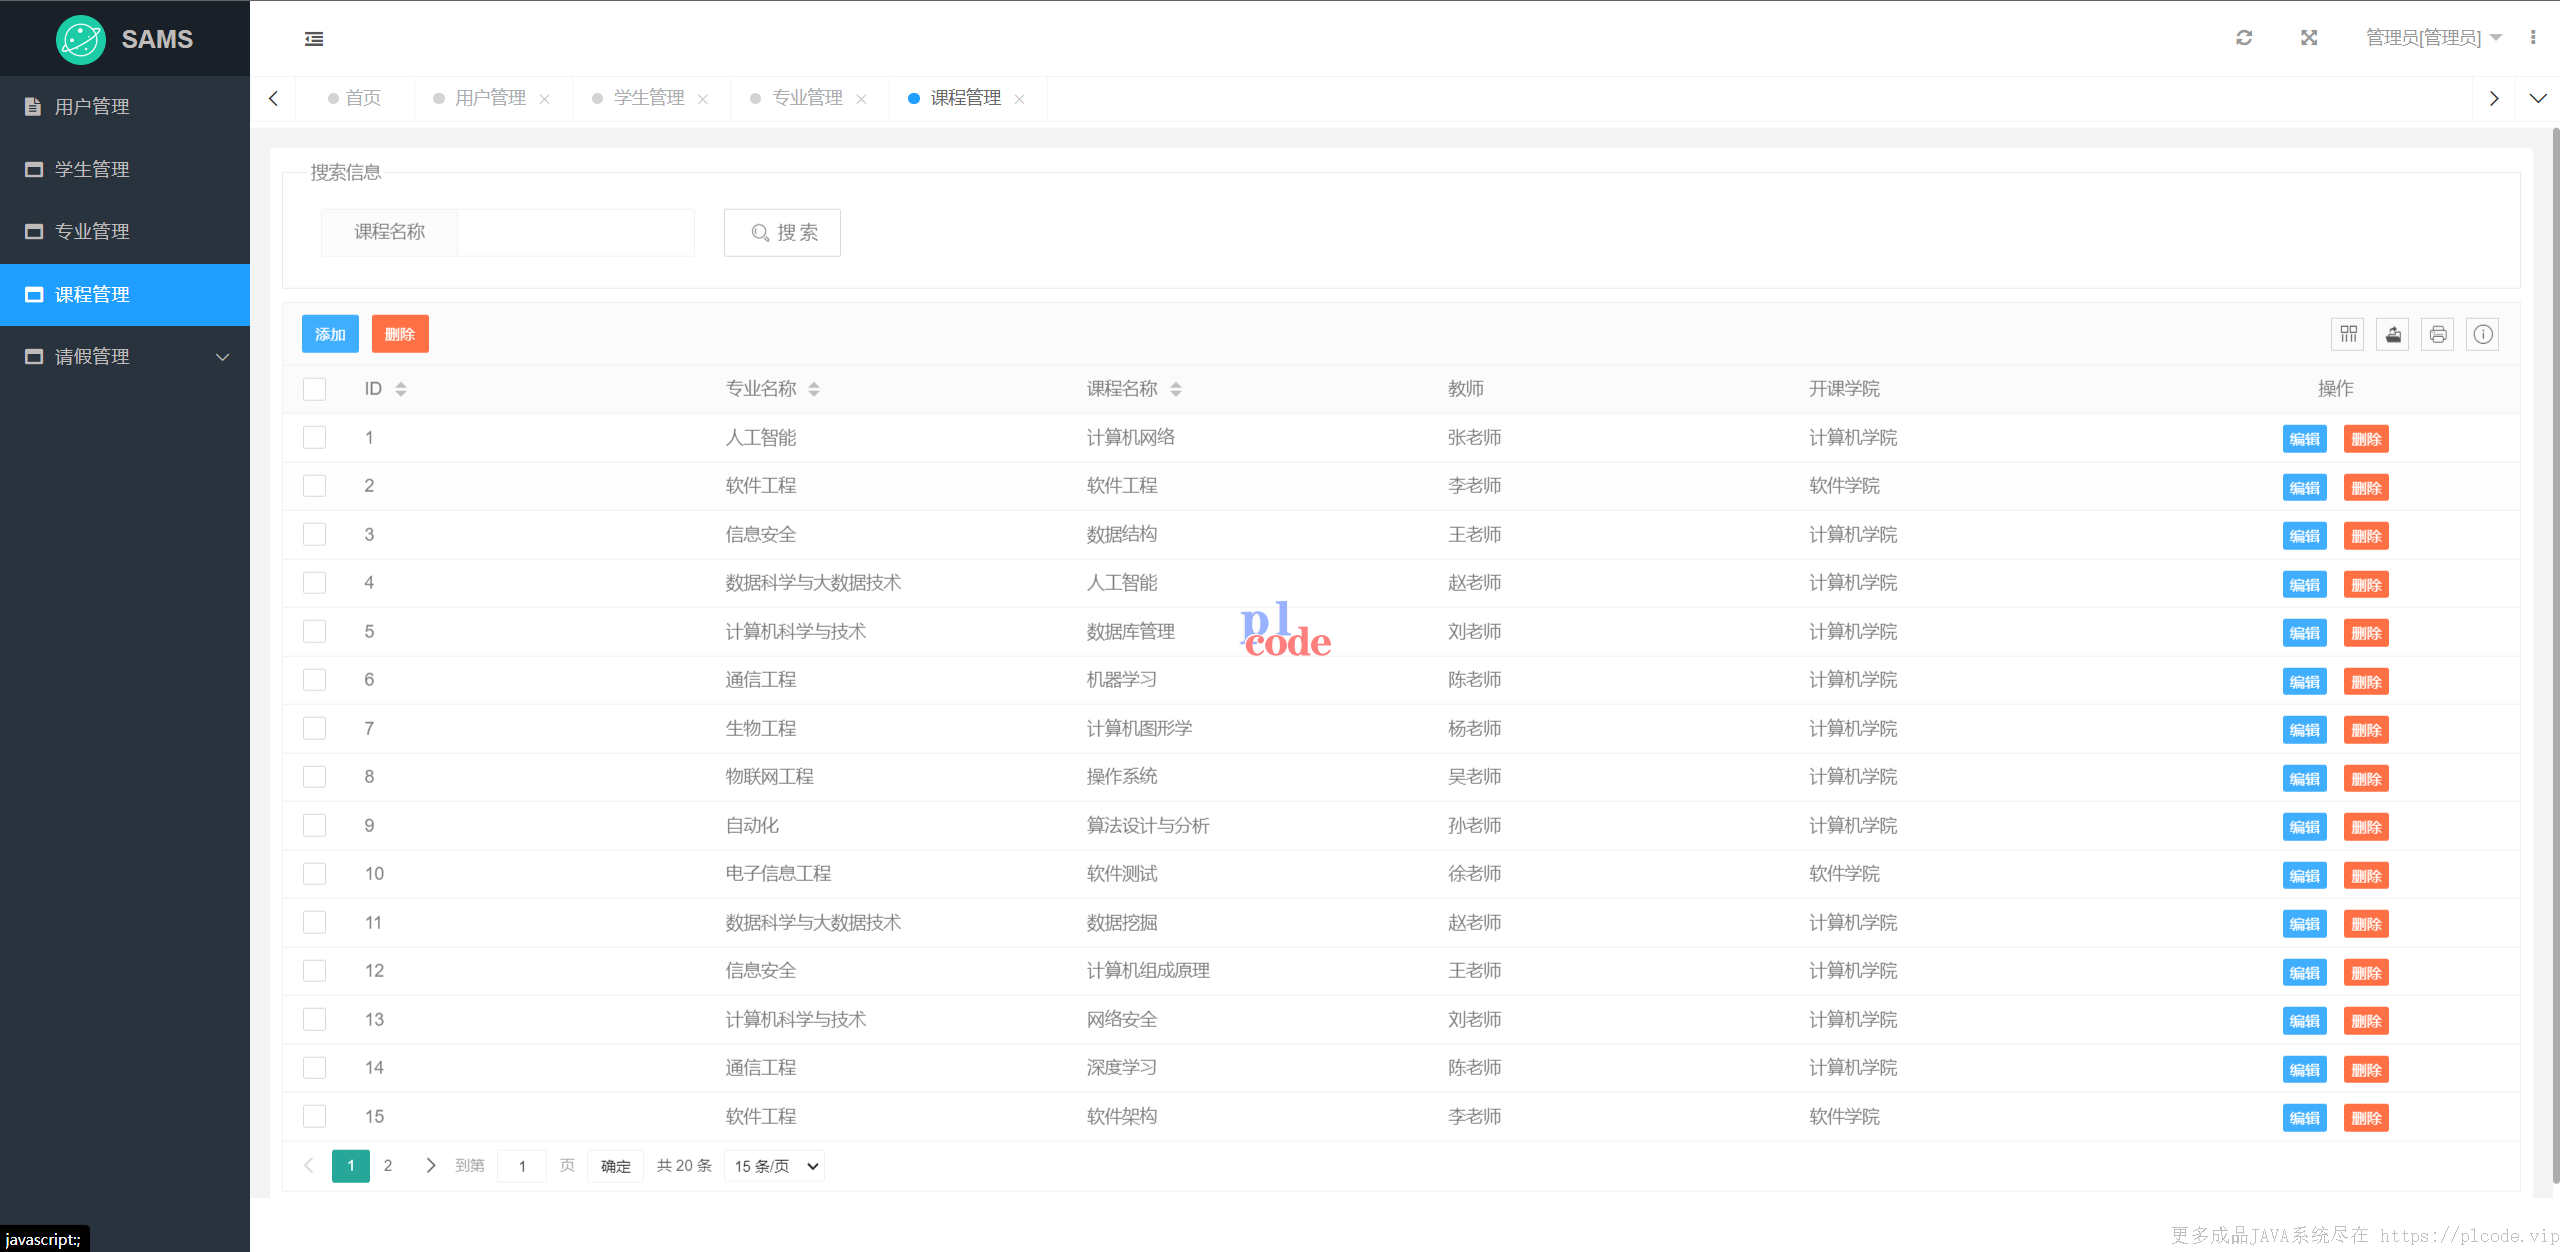Screen dimensions: 2560x1252
Task: Click the red batch 删除 button above table
Action: point(400,334)
